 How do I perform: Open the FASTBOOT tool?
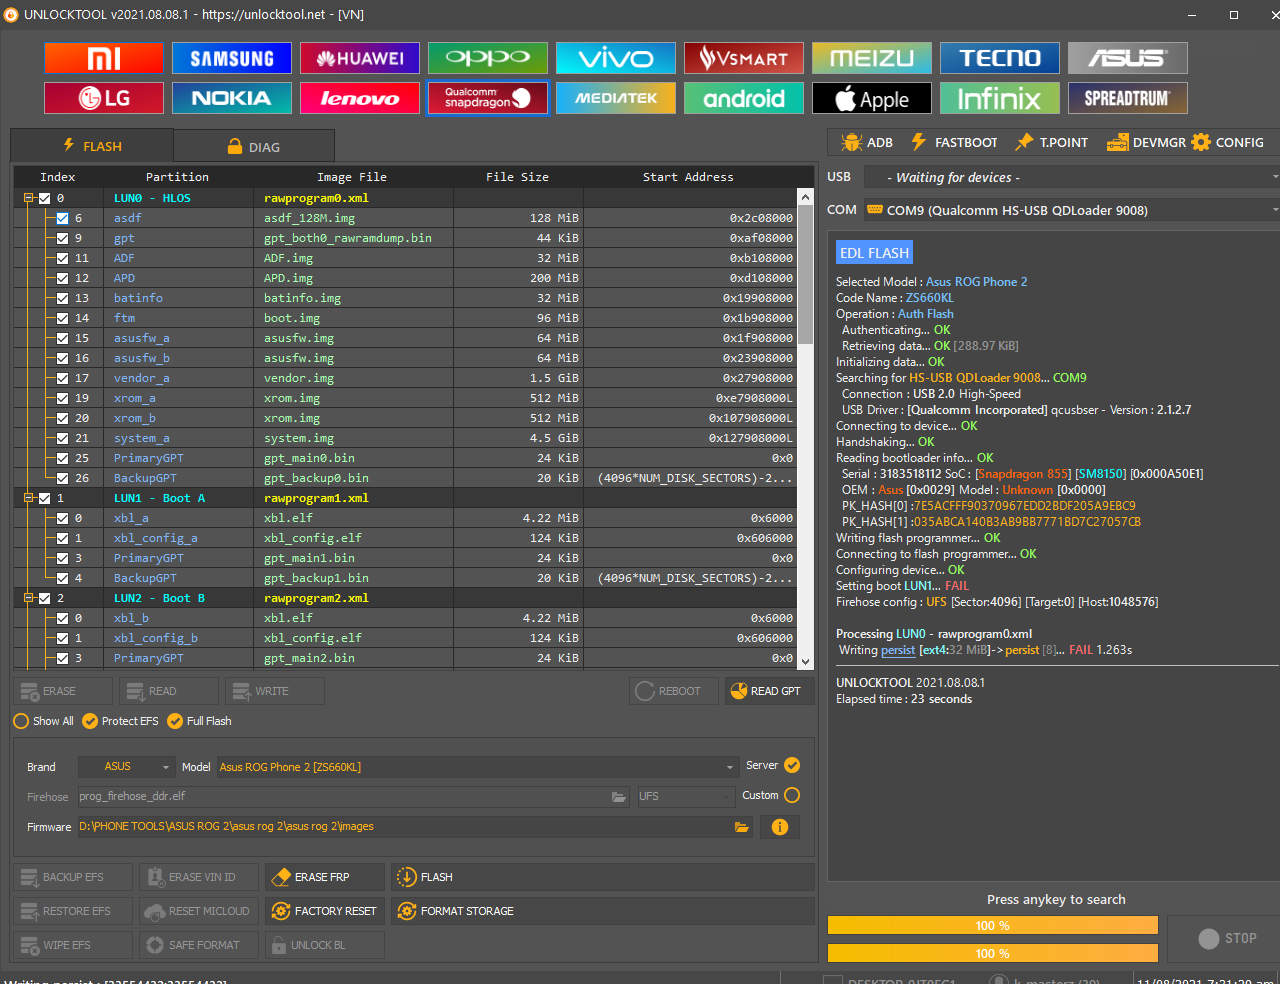coord(954,142)
